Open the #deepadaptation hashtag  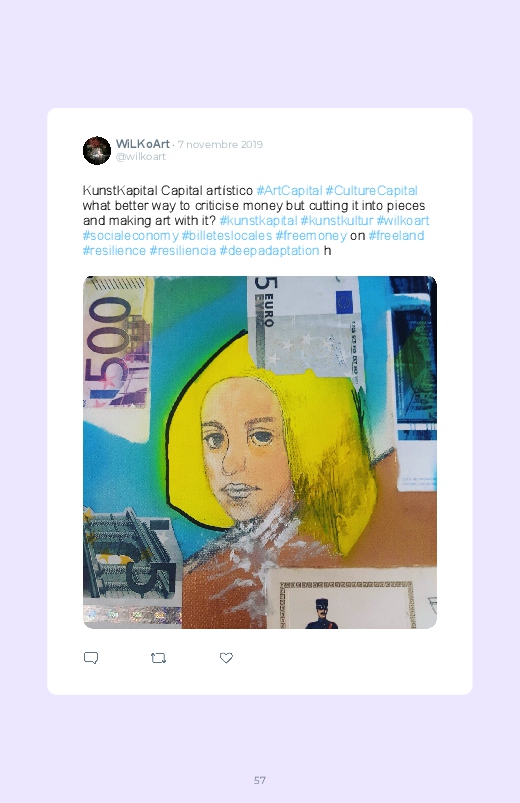269,250
